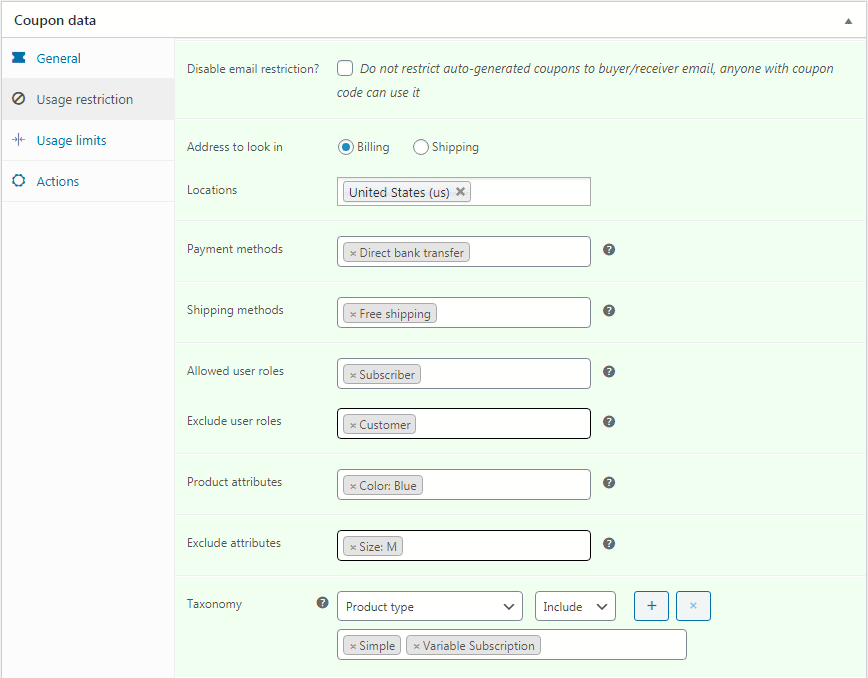Click the Usage limits arrows icon

19,139
